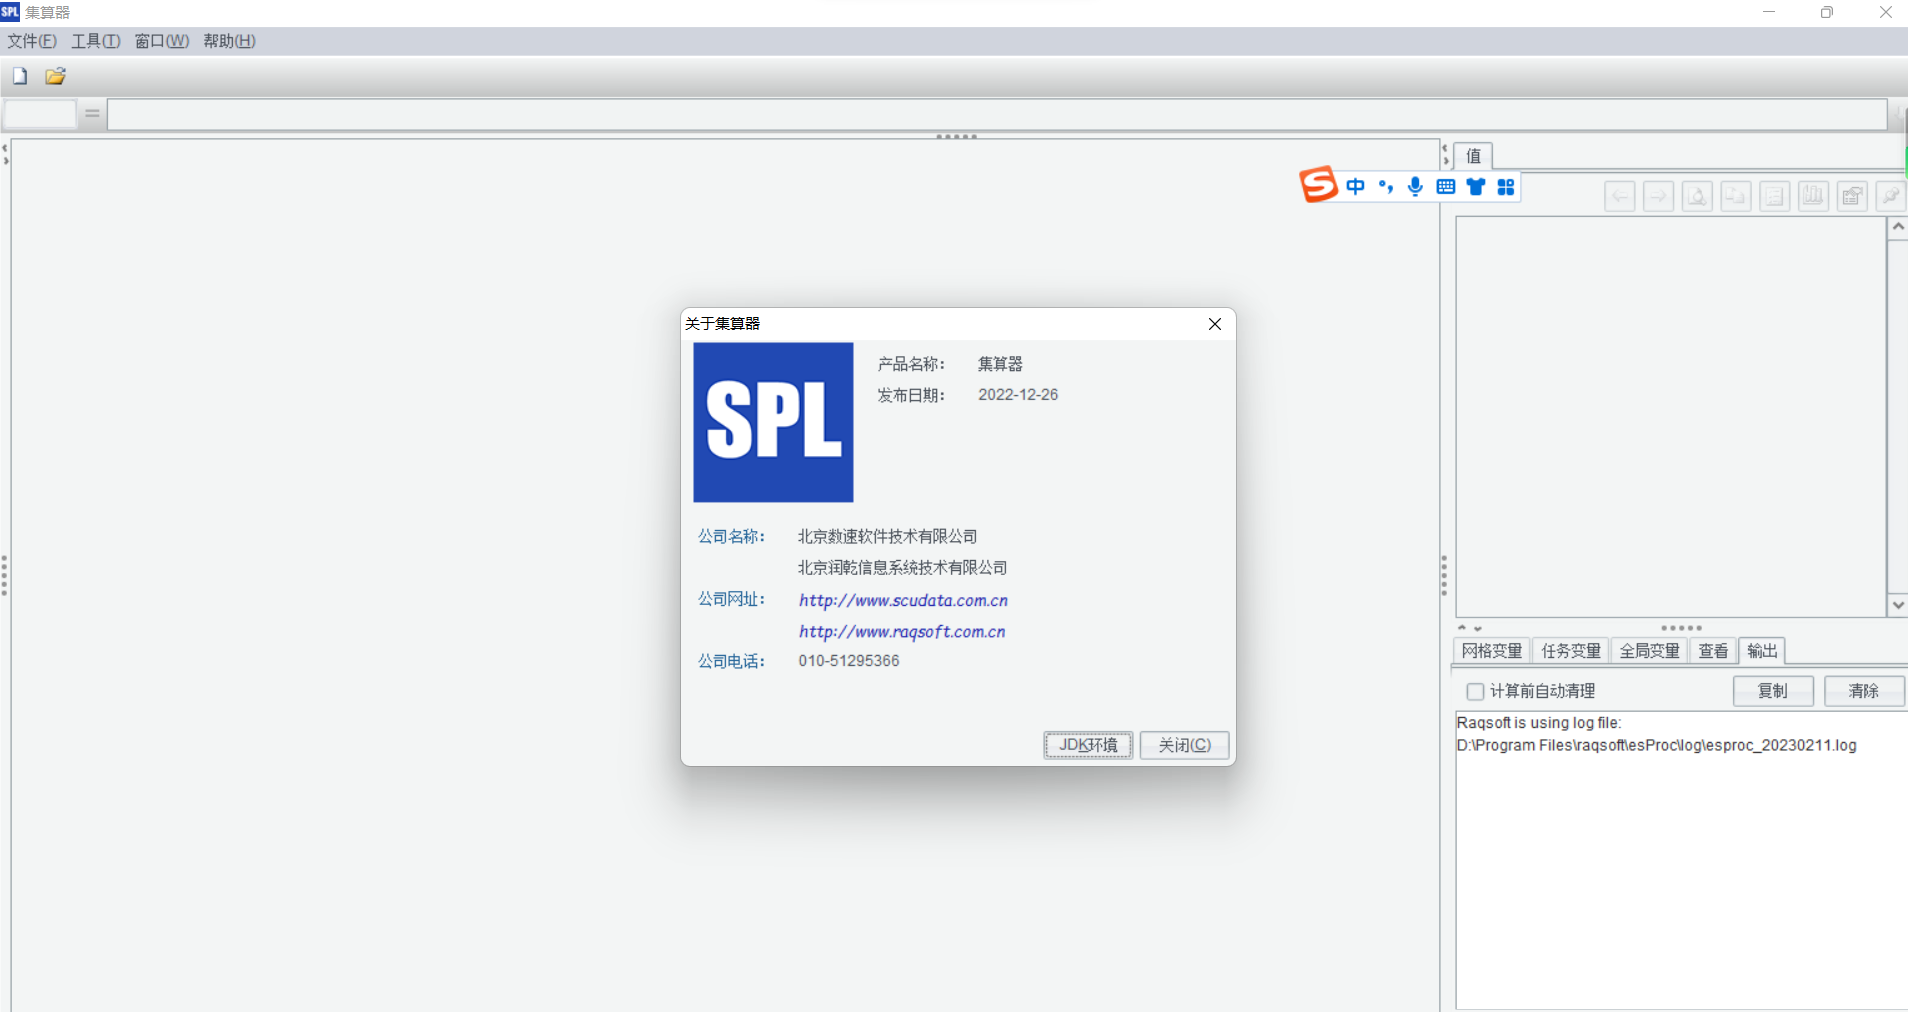Image resolution: width=1908 pixels, height=1012 pixels.
Task: Restore the main window size
Action: click(1827, 12)
